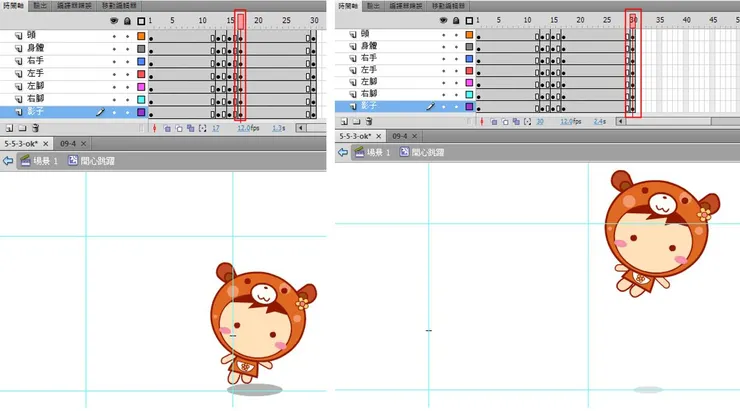Lock the 左手 layer in frame-17 timeline
This screenshot has width=740, height=411.
click(x=127, y=74)
